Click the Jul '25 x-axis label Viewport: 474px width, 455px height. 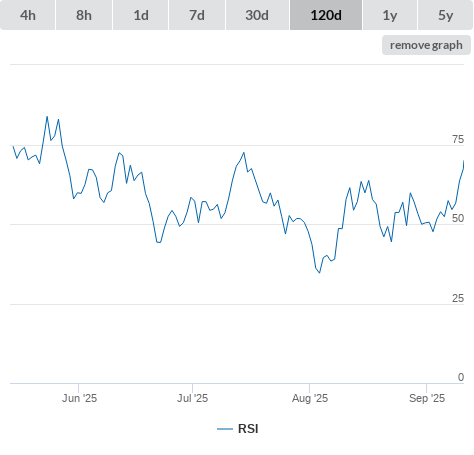192,398
